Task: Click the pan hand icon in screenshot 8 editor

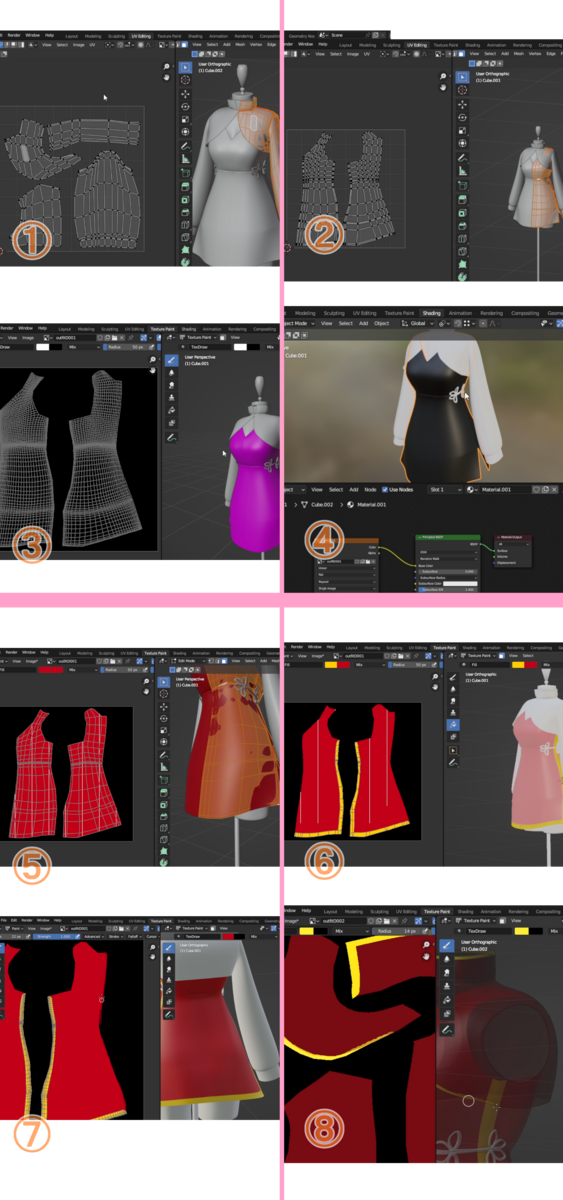Action: click(x=427, y=956)
